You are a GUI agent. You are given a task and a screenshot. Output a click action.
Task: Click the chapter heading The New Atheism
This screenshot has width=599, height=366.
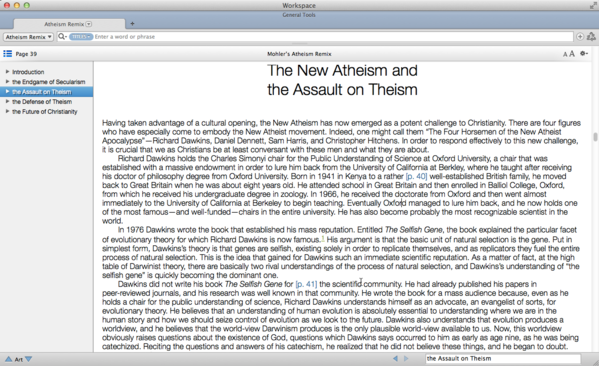point(342,80)
